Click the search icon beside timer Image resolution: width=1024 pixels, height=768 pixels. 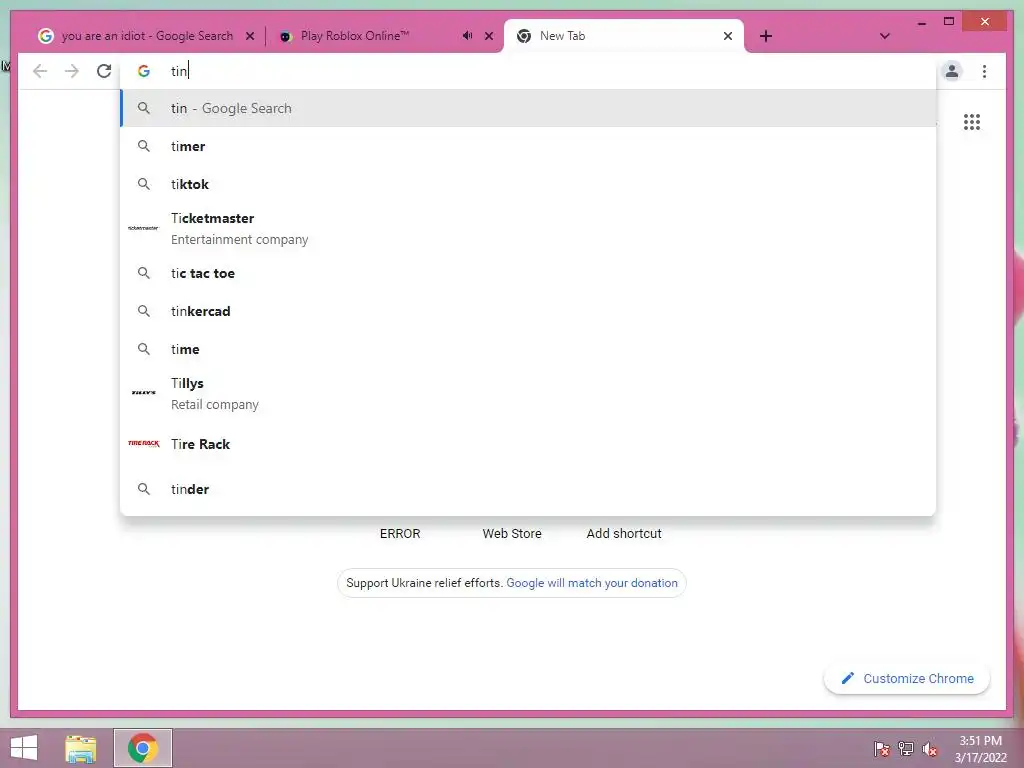144,146
